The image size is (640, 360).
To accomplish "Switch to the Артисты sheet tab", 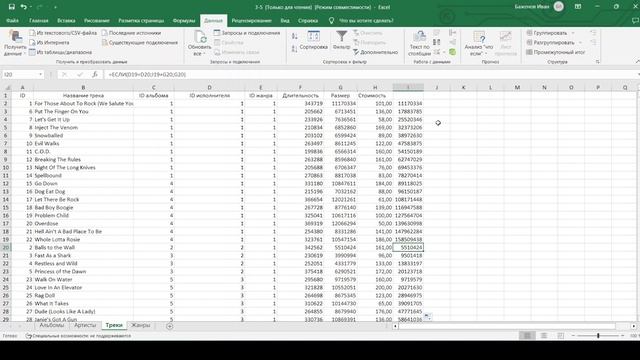I will point(85,325).
